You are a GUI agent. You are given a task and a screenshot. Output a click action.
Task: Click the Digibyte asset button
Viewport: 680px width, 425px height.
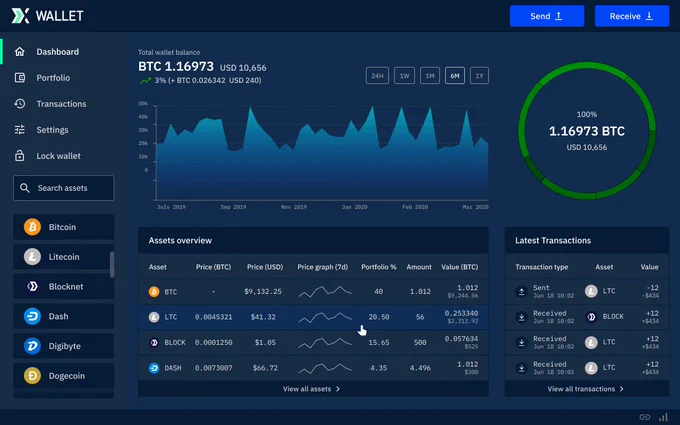[x=64, y=346]
